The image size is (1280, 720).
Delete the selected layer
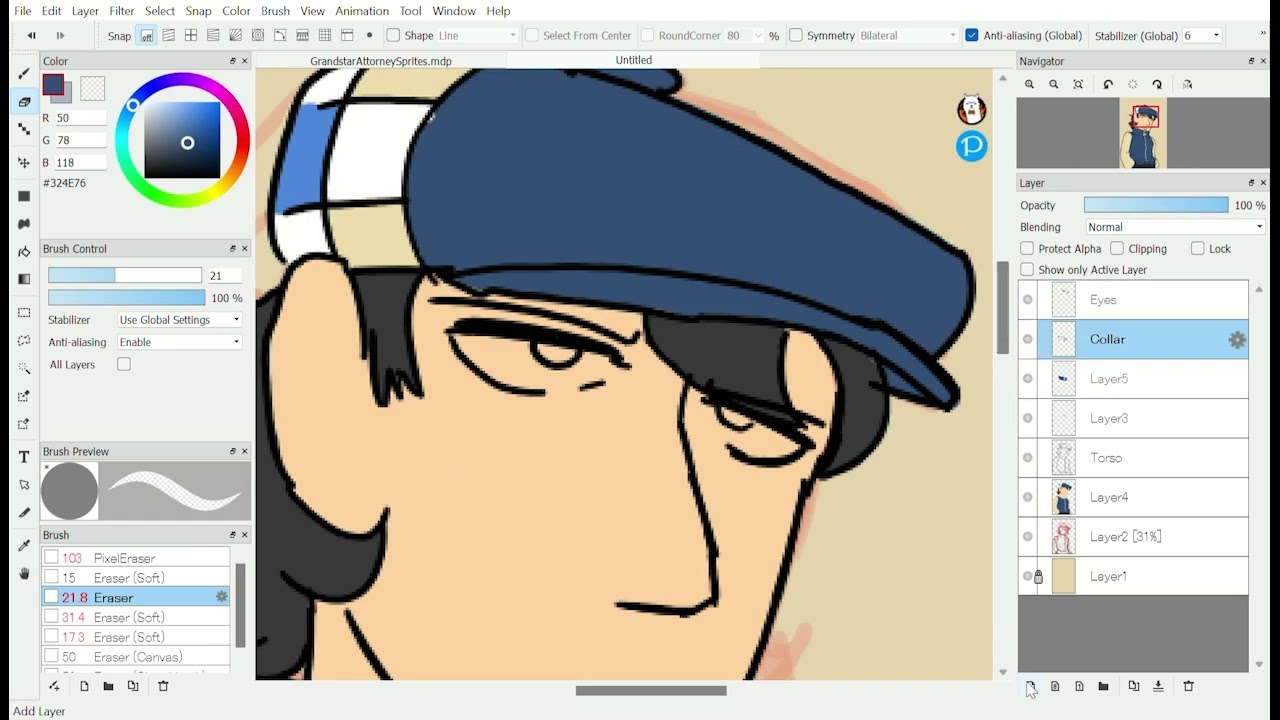point(1188,686)
